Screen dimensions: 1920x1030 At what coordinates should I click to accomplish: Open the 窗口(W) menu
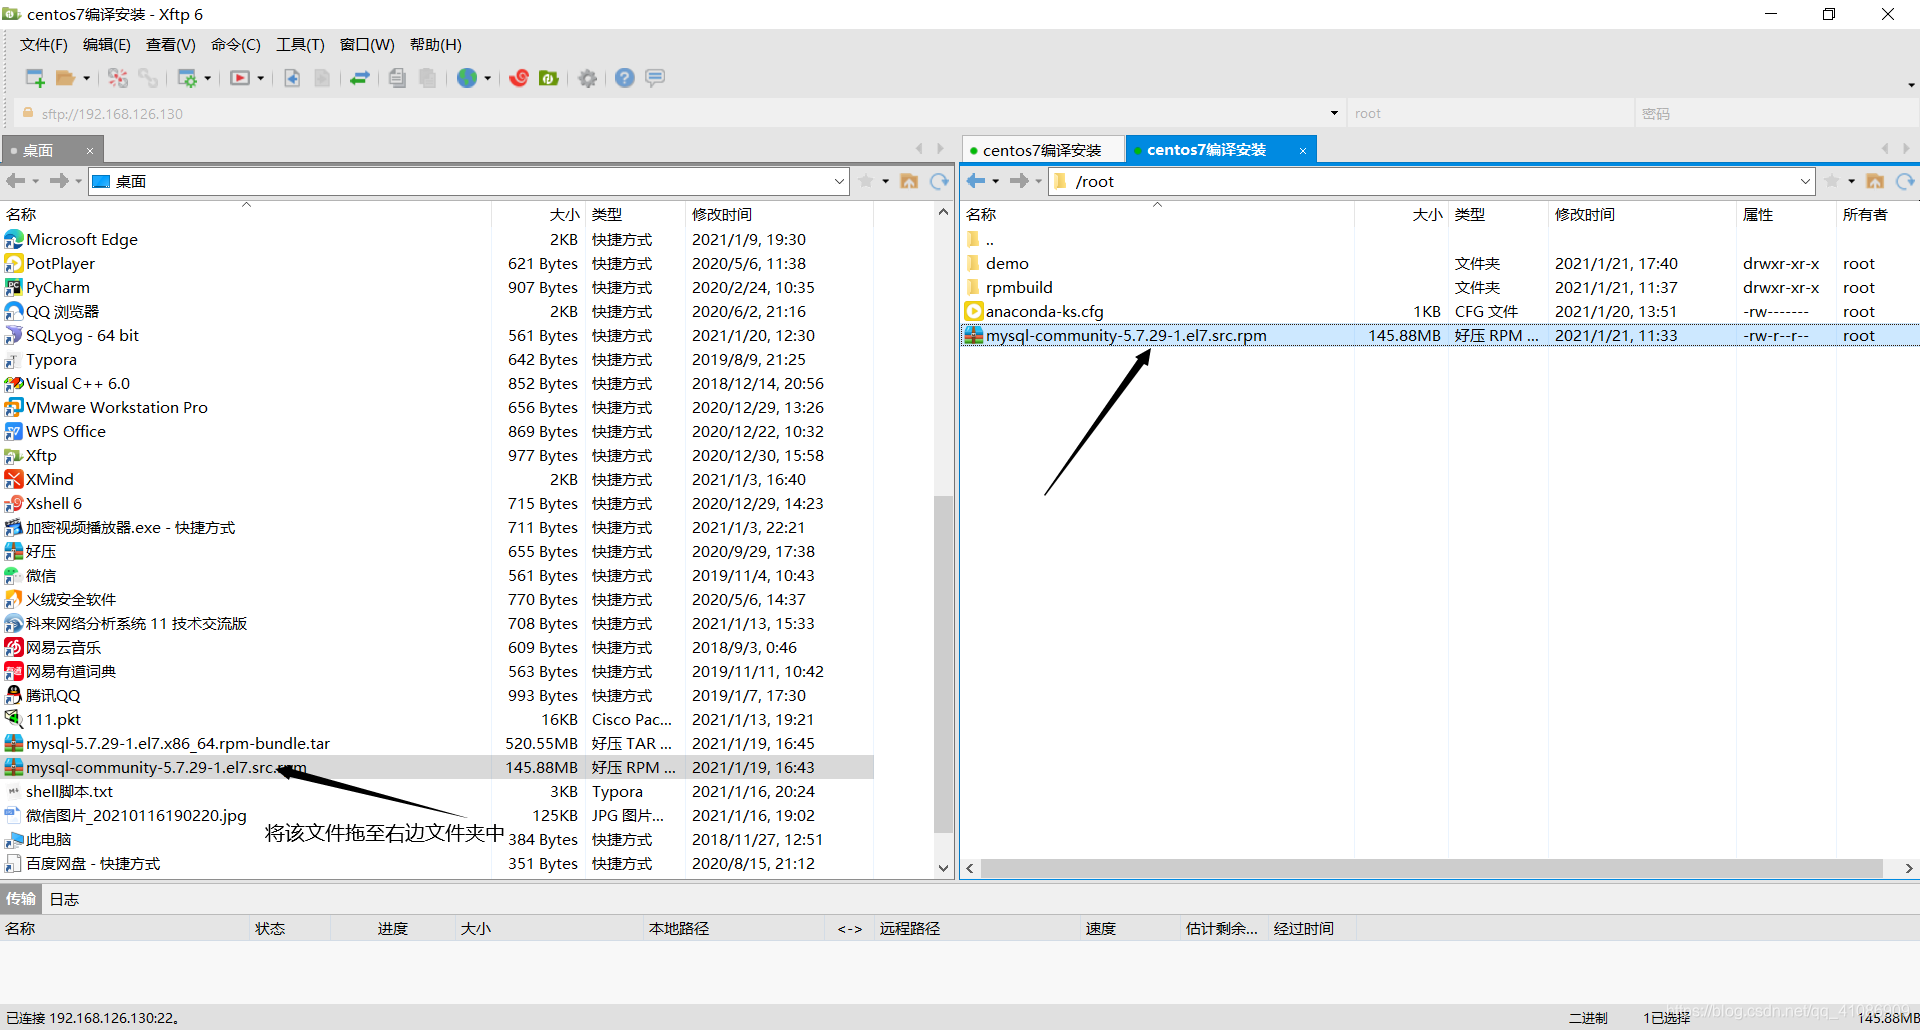(367, 45)
